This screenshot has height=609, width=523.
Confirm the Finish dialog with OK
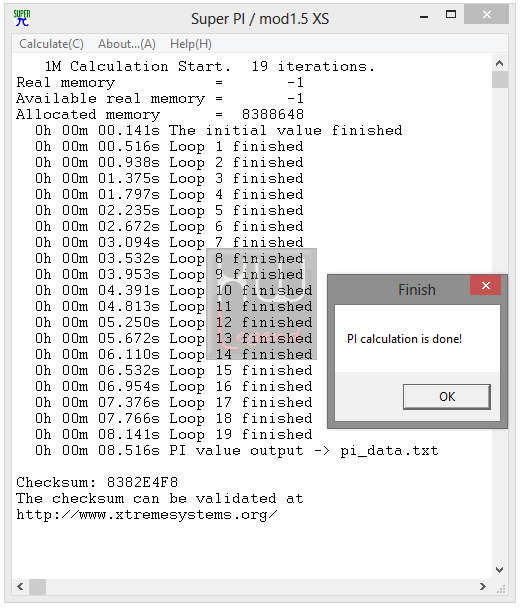[447, 397]
